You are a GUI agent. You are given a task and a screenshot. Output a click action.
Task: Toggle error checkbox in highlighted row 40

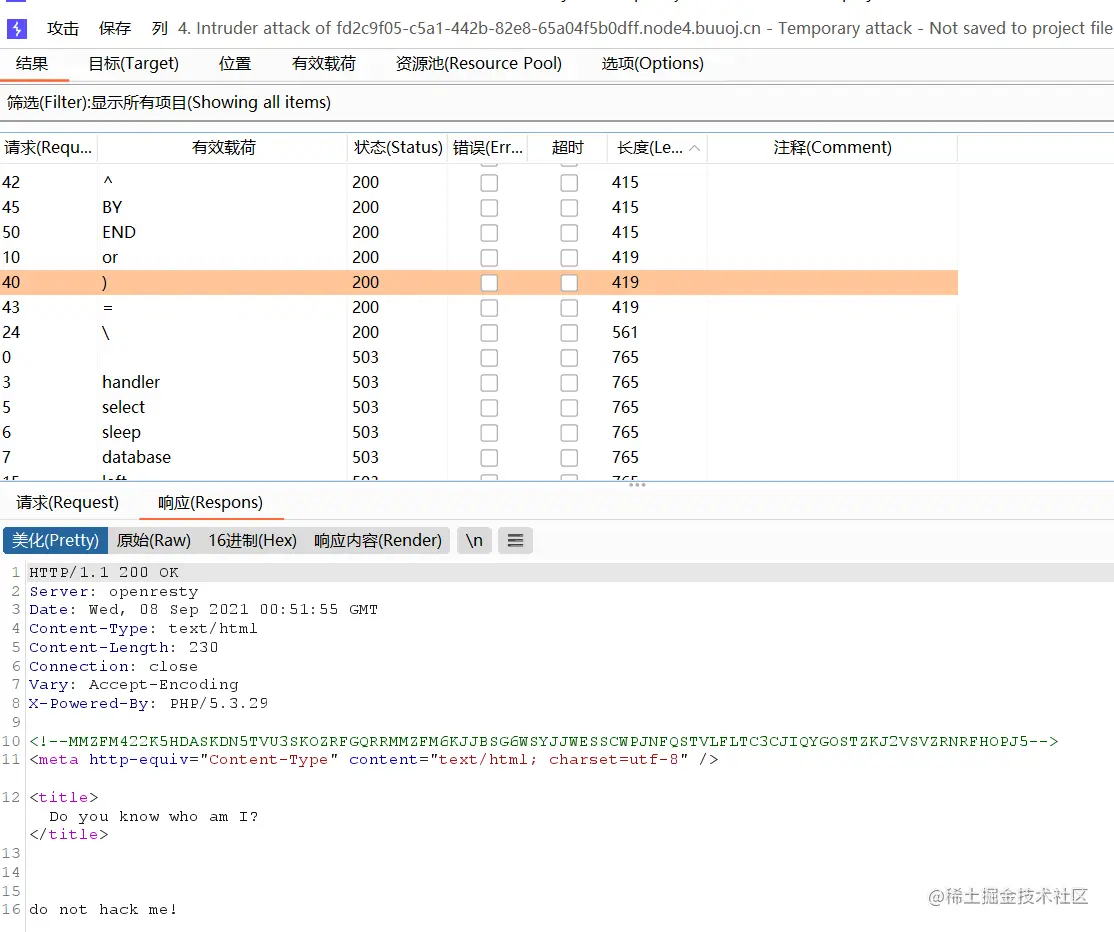click(x=489, y=283)
